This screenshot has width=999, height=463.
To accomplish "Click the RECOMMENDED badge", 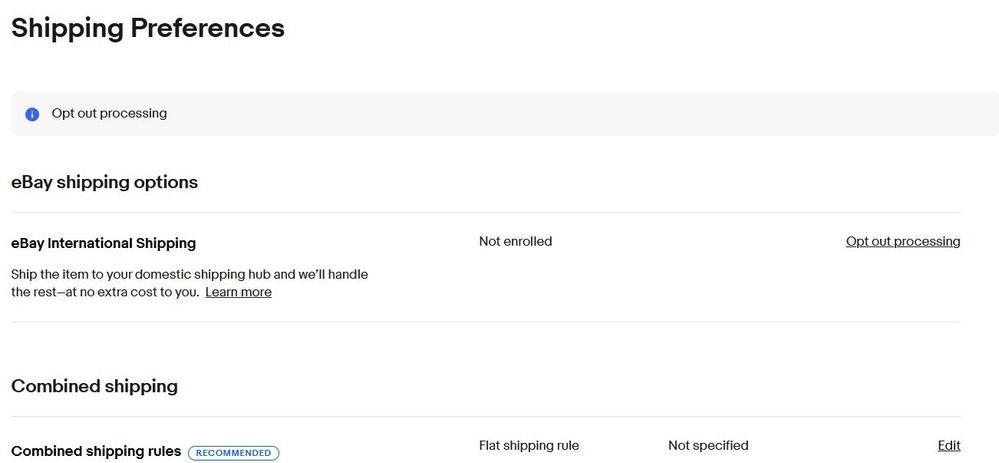I will pos(233,452).
